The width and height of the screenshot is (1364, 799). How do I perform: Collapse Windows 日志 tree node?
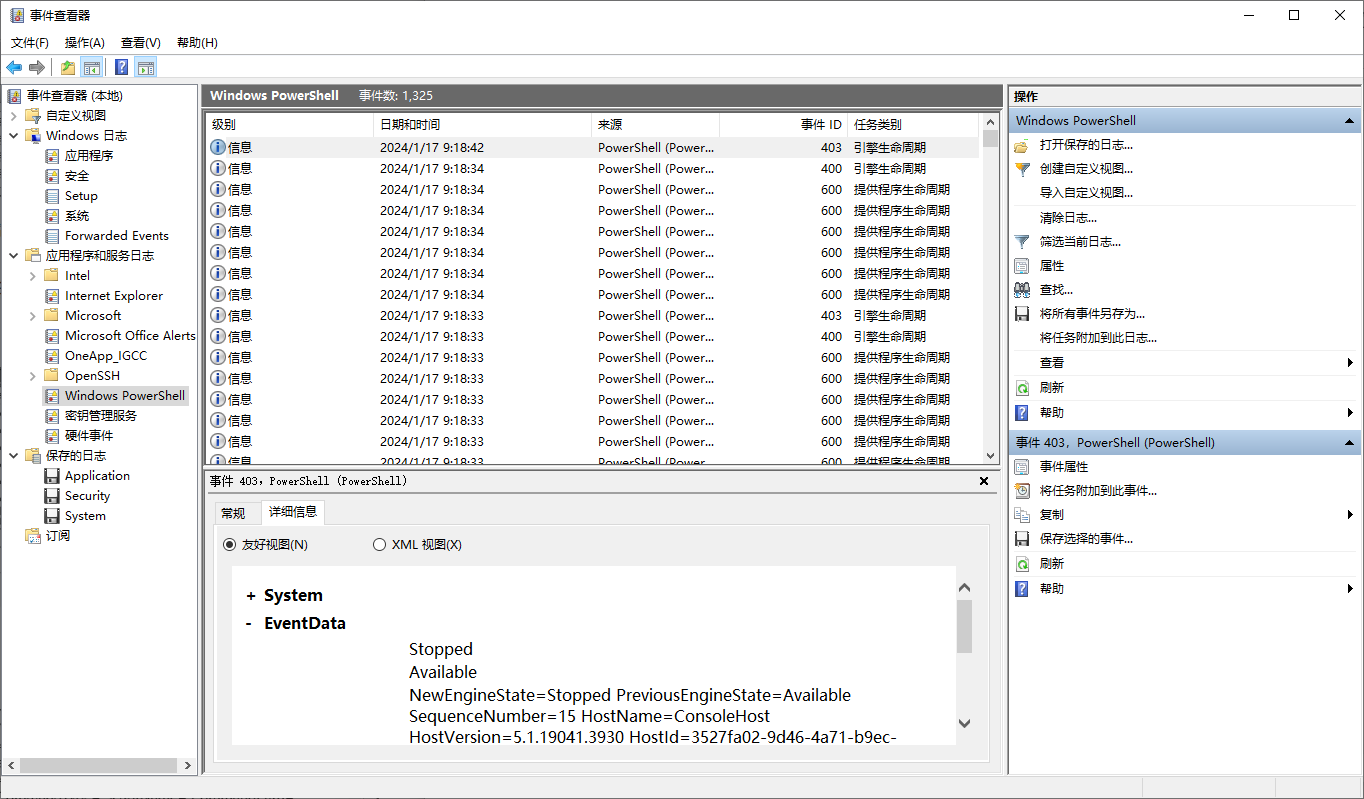pos(13,135)
